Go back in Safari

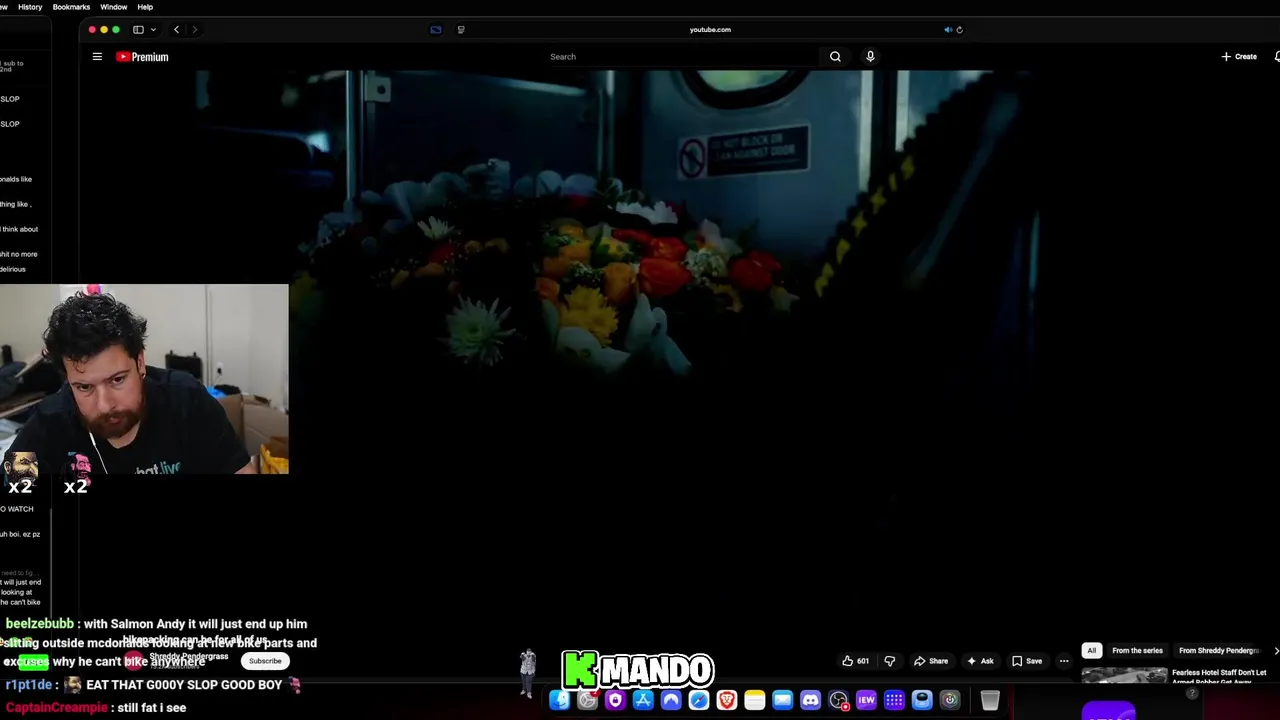176,30
